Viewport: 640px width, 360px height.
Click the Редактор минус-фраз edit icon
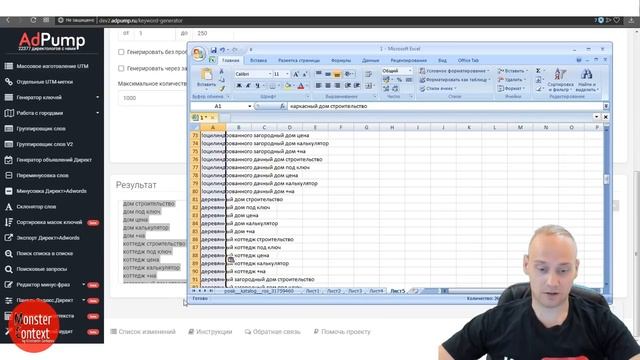point(9,285)
